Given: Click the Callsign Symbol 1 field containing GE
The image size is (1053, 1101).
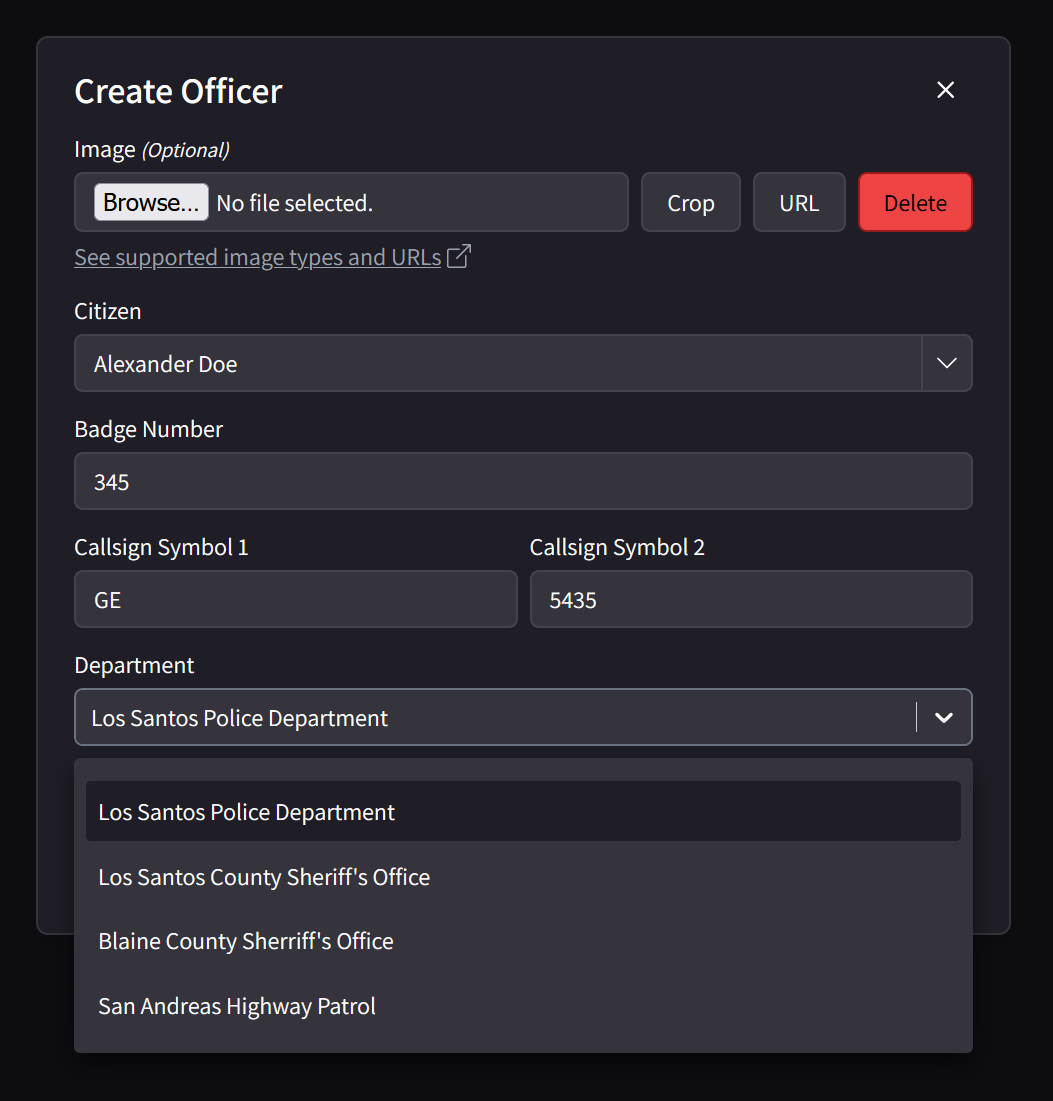Looking at the screenshot, I should coord(295,600).
